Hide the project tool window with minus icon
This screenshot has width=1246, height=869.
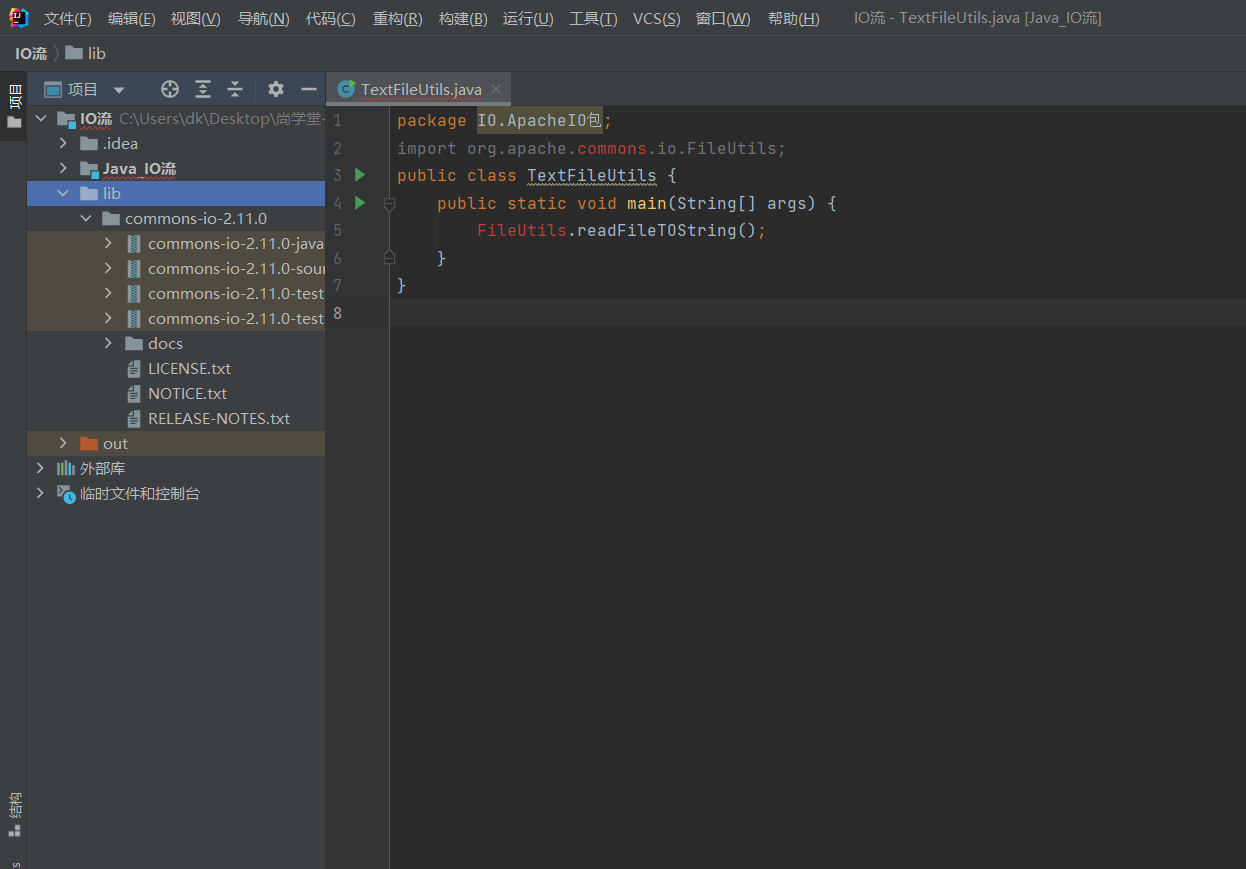309,89
